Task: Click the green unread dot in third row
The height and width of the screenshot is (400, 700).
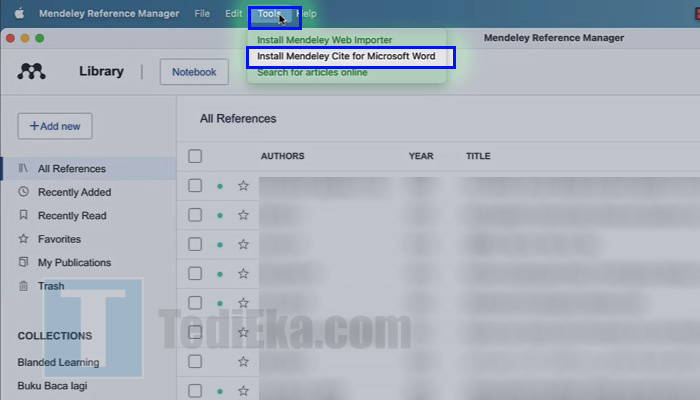Action: point(220,245)
